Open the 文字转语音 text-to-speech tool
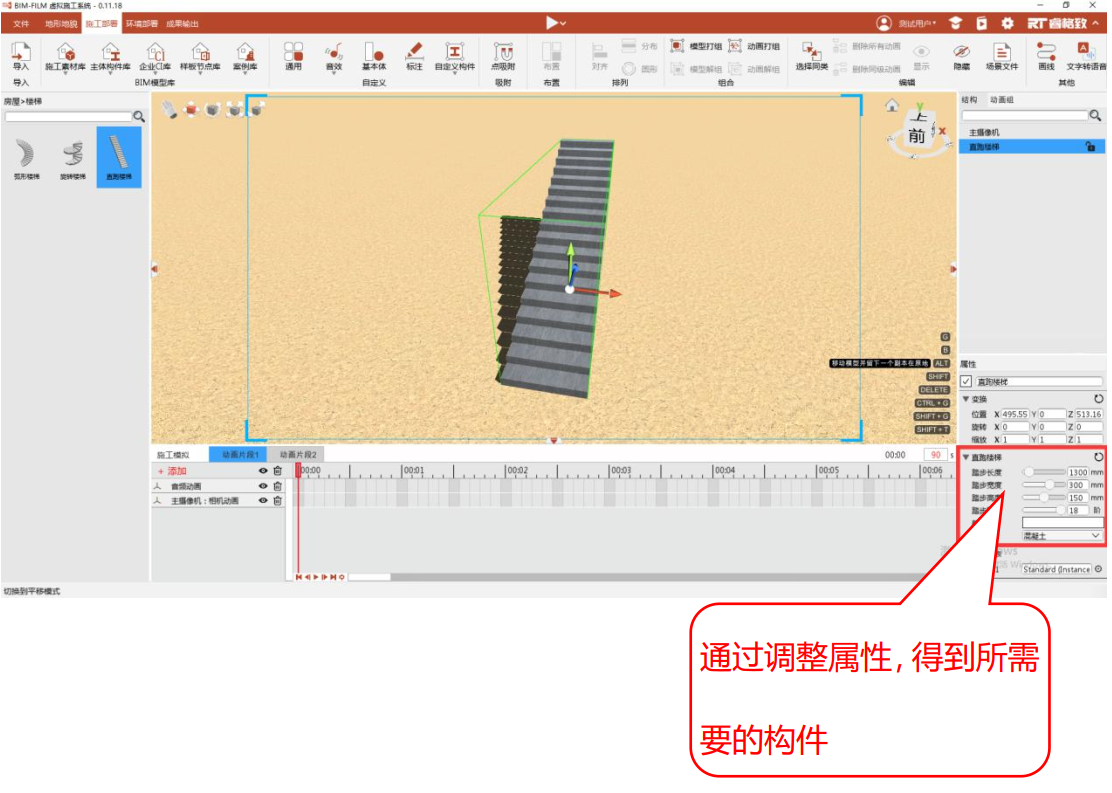1112x793 pixels. [x=1086, y=56]
